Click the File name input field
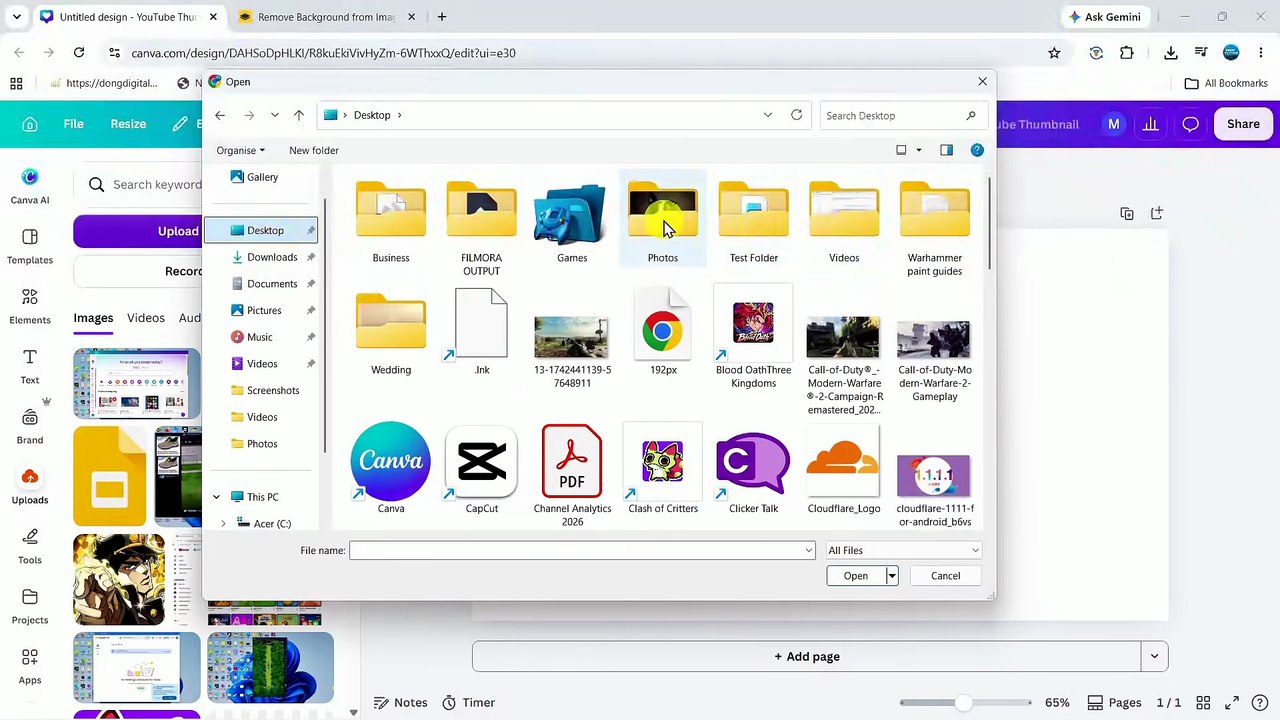This screenshot has width=1280, height=720. (x=578, y=550)
